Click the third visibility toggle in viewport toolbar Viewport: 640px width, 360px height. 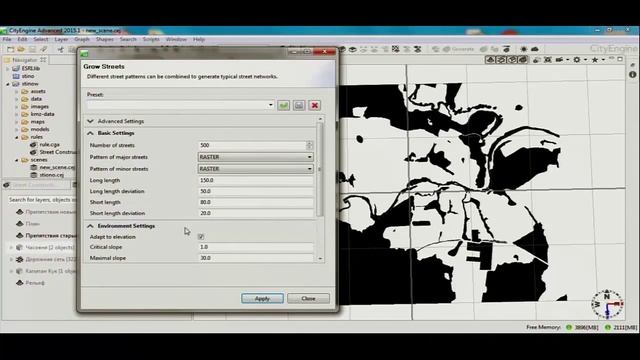512,60
